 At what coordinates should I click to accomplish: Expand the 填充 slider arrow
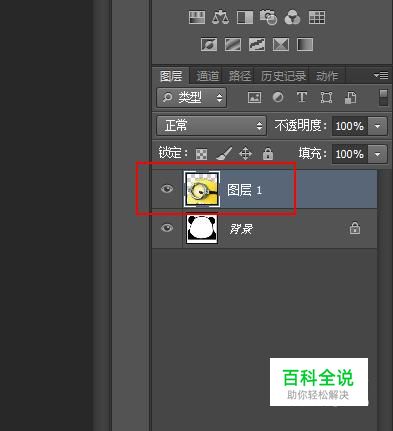(377, 154)
